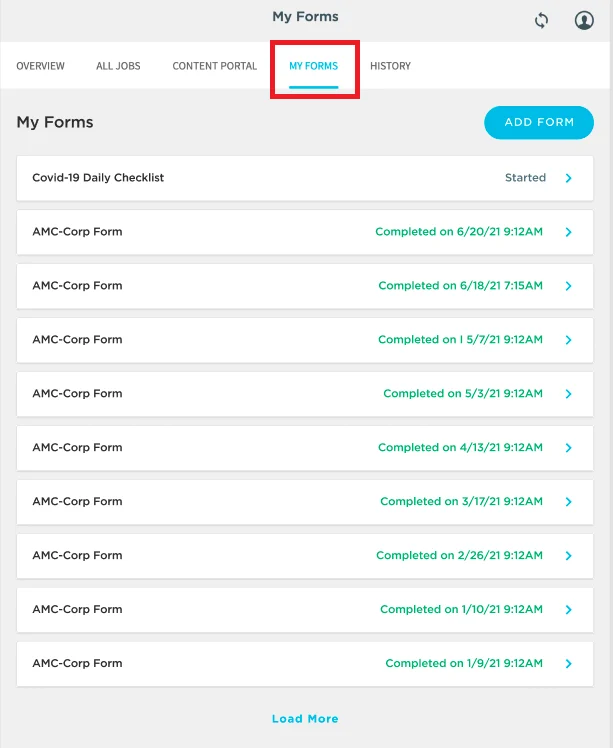
Task: Click chevron for 5/3/21 form
Action: click(x=568, y=394)
